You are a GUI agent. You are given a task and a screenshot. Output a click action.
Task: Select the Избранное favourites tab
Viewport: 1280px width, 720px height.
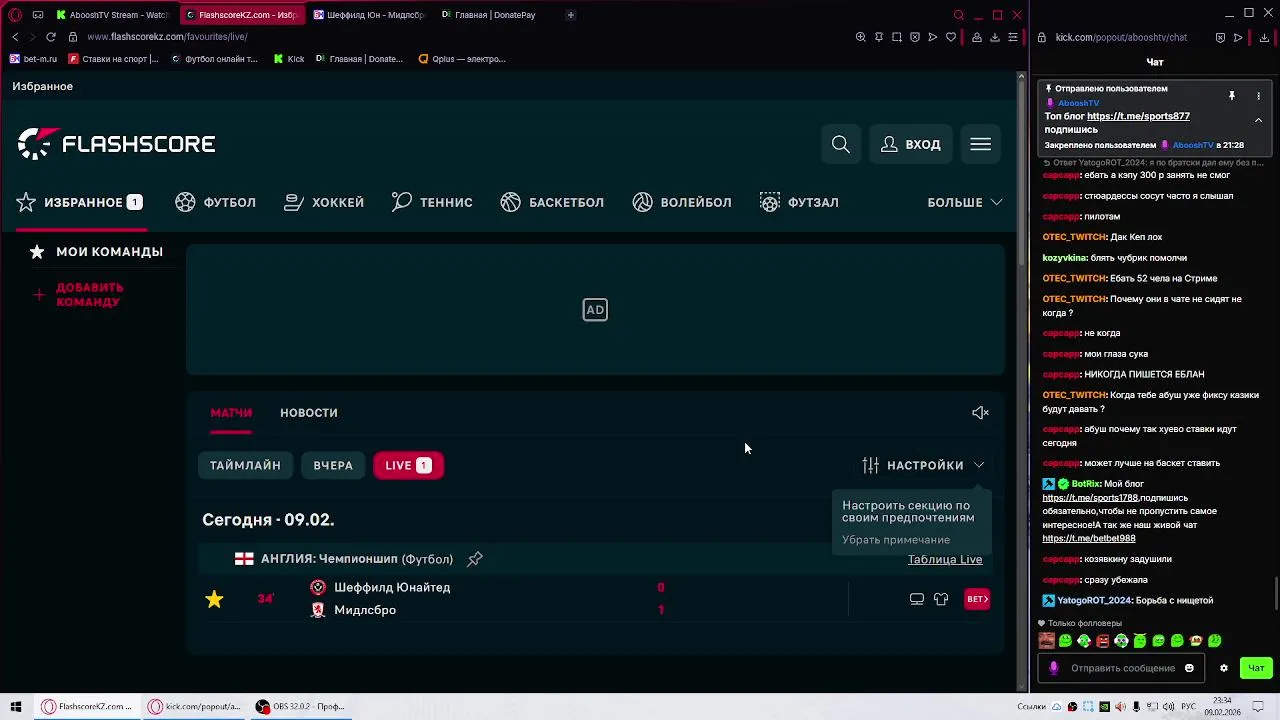[x=80, y=202]
